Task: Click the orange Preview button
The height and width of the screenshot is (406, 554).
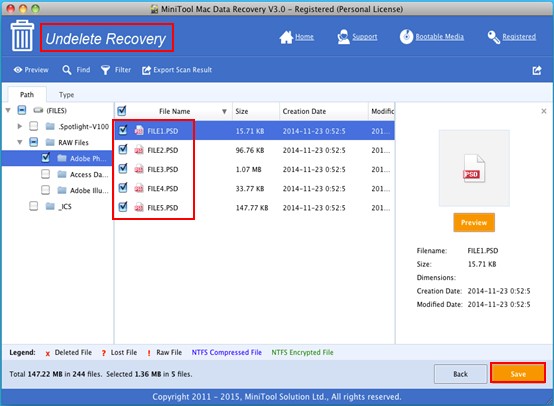Action: point(474,223)
